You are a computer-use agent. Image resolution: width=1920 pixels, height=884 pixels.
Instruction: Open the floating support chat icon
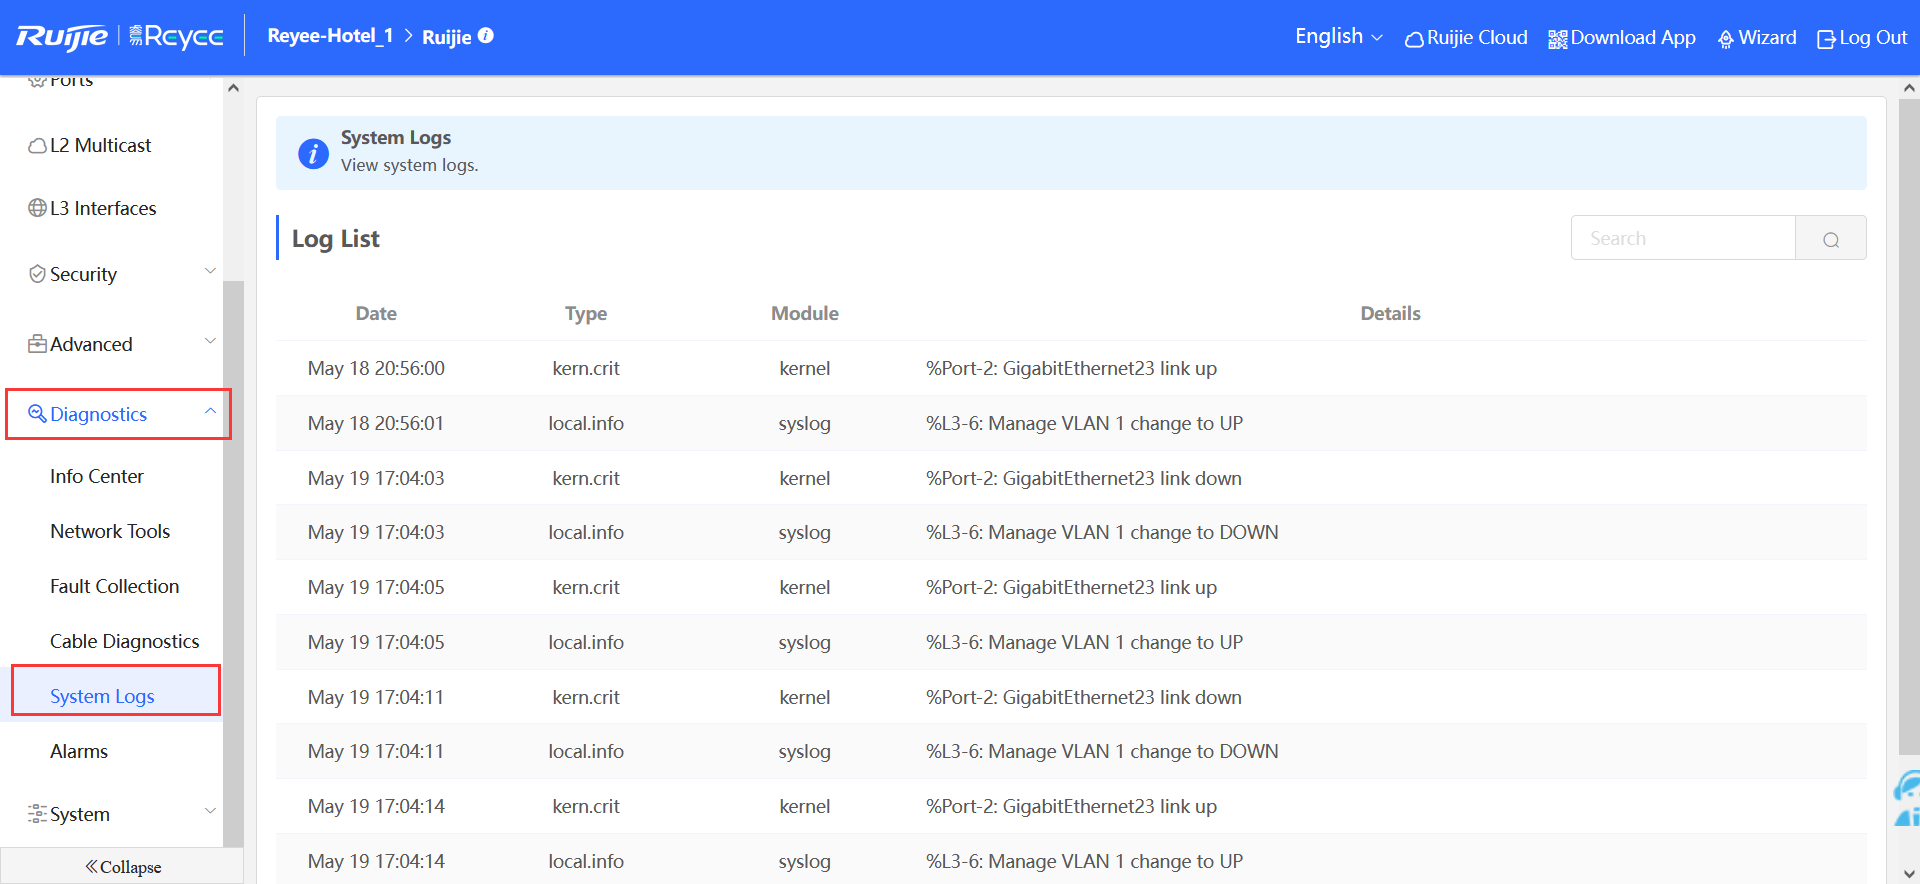(1906, 797)
